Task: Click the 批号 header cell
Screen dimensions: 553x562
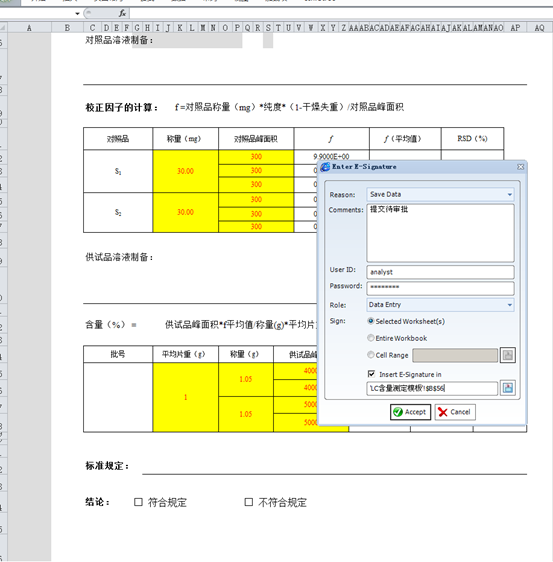Action: tap(118, 354)
